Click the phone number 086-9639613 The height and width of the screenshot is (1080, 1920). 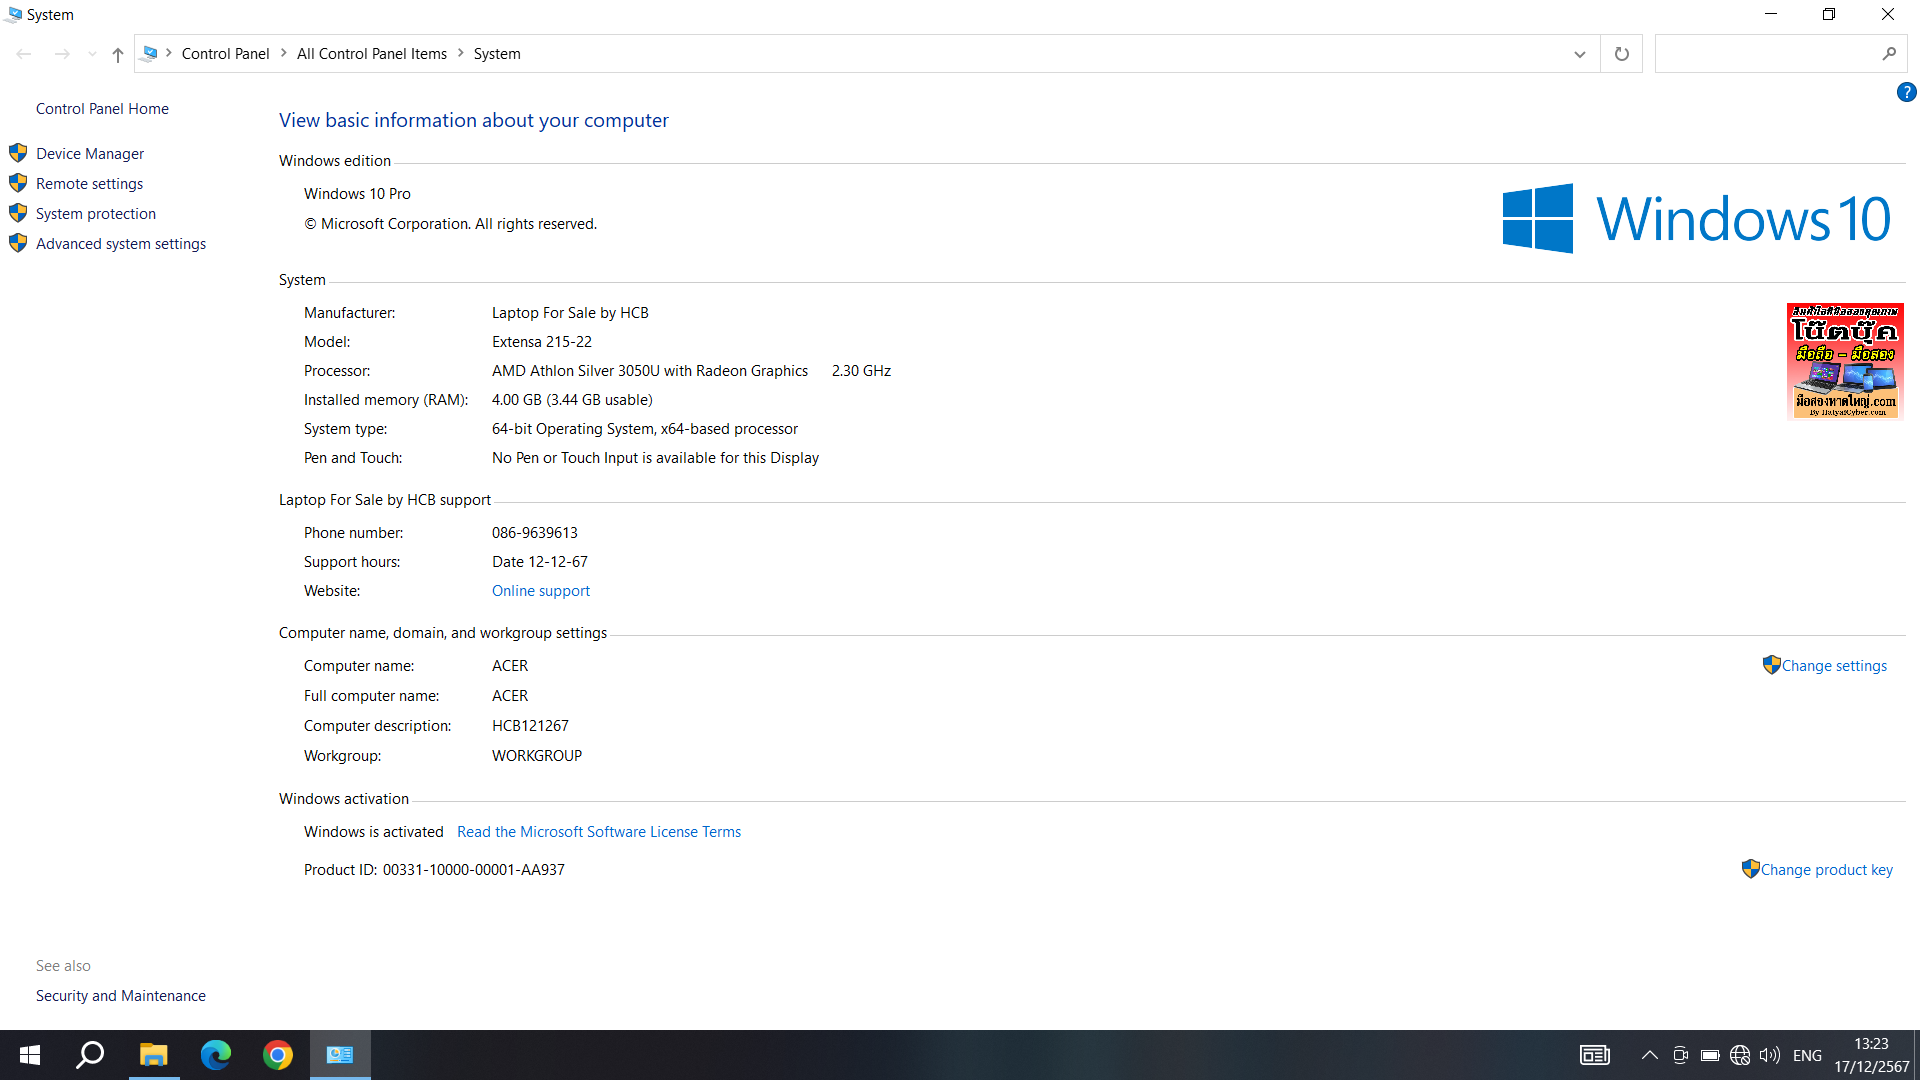pos(535,532)
